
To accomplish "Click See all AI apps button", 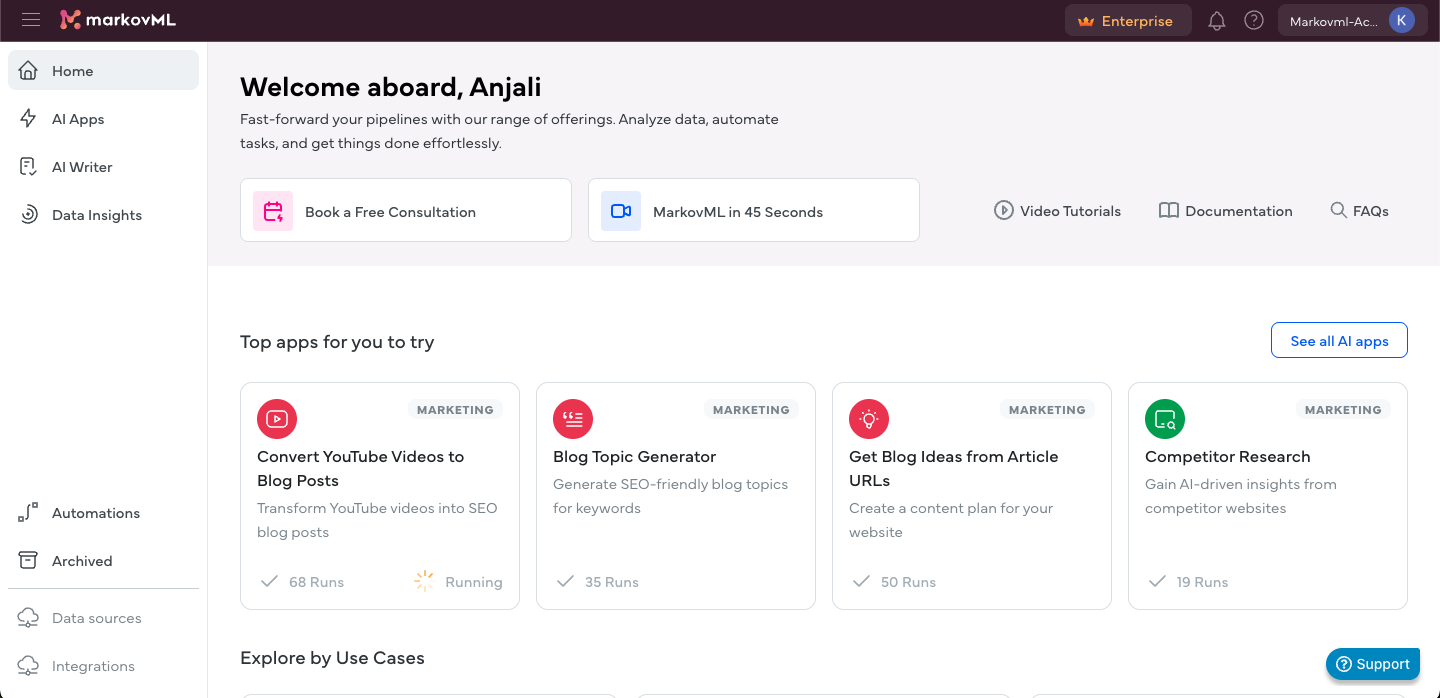I will coord(1339,341).
